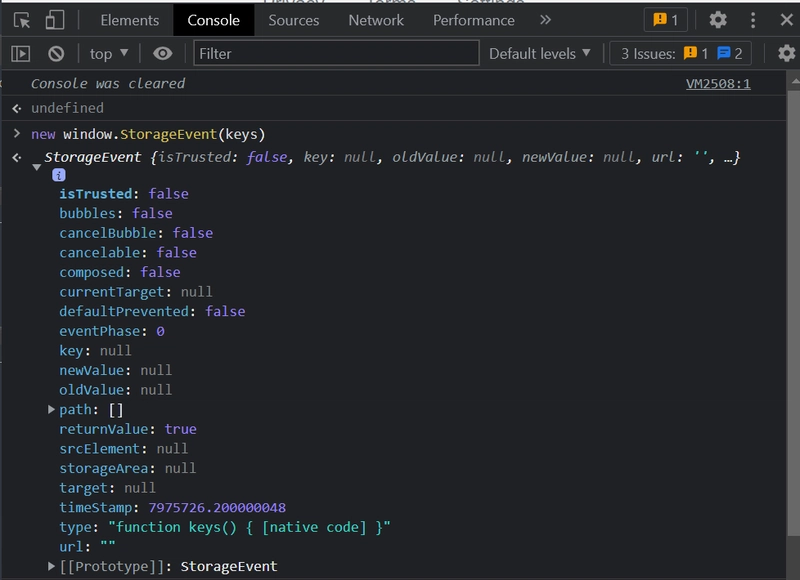The width and height of the screenshot is (800, 580).
Task: Toggle the device toolbar icon
Action: 55,20
